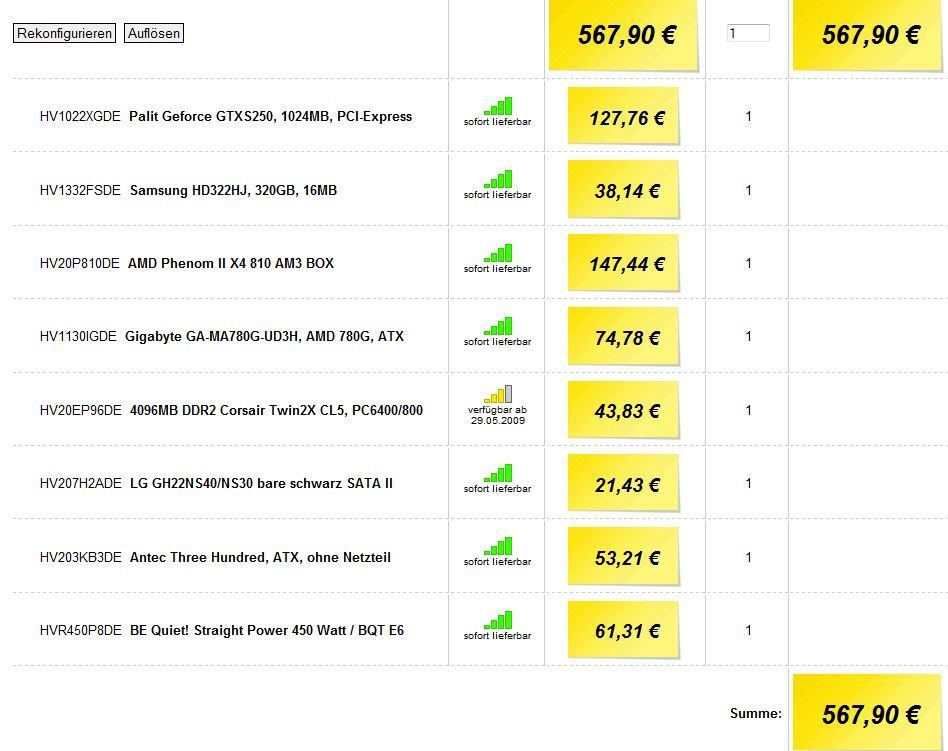Open the AMD Phenom II X4 810 product link
948x751 pixels.
[230, 263]
